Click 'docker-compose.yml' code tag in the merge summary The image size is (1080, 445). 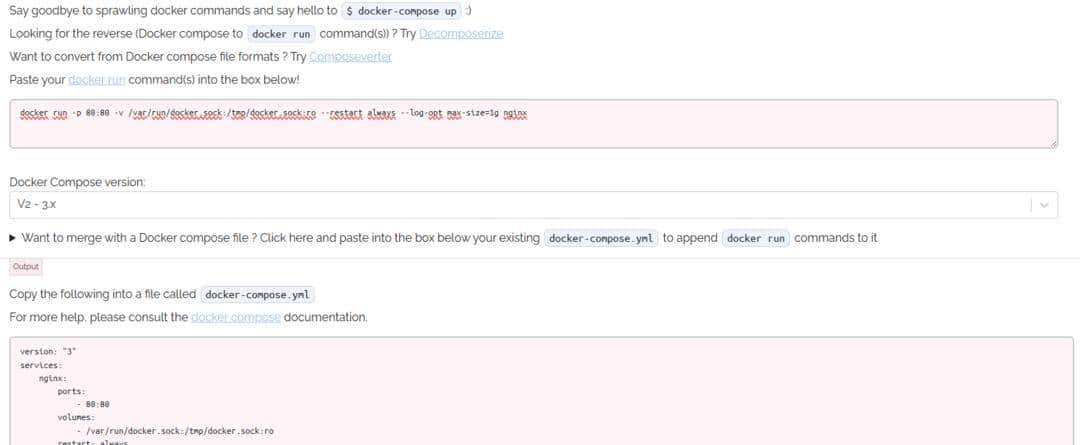tap(601, 238)
